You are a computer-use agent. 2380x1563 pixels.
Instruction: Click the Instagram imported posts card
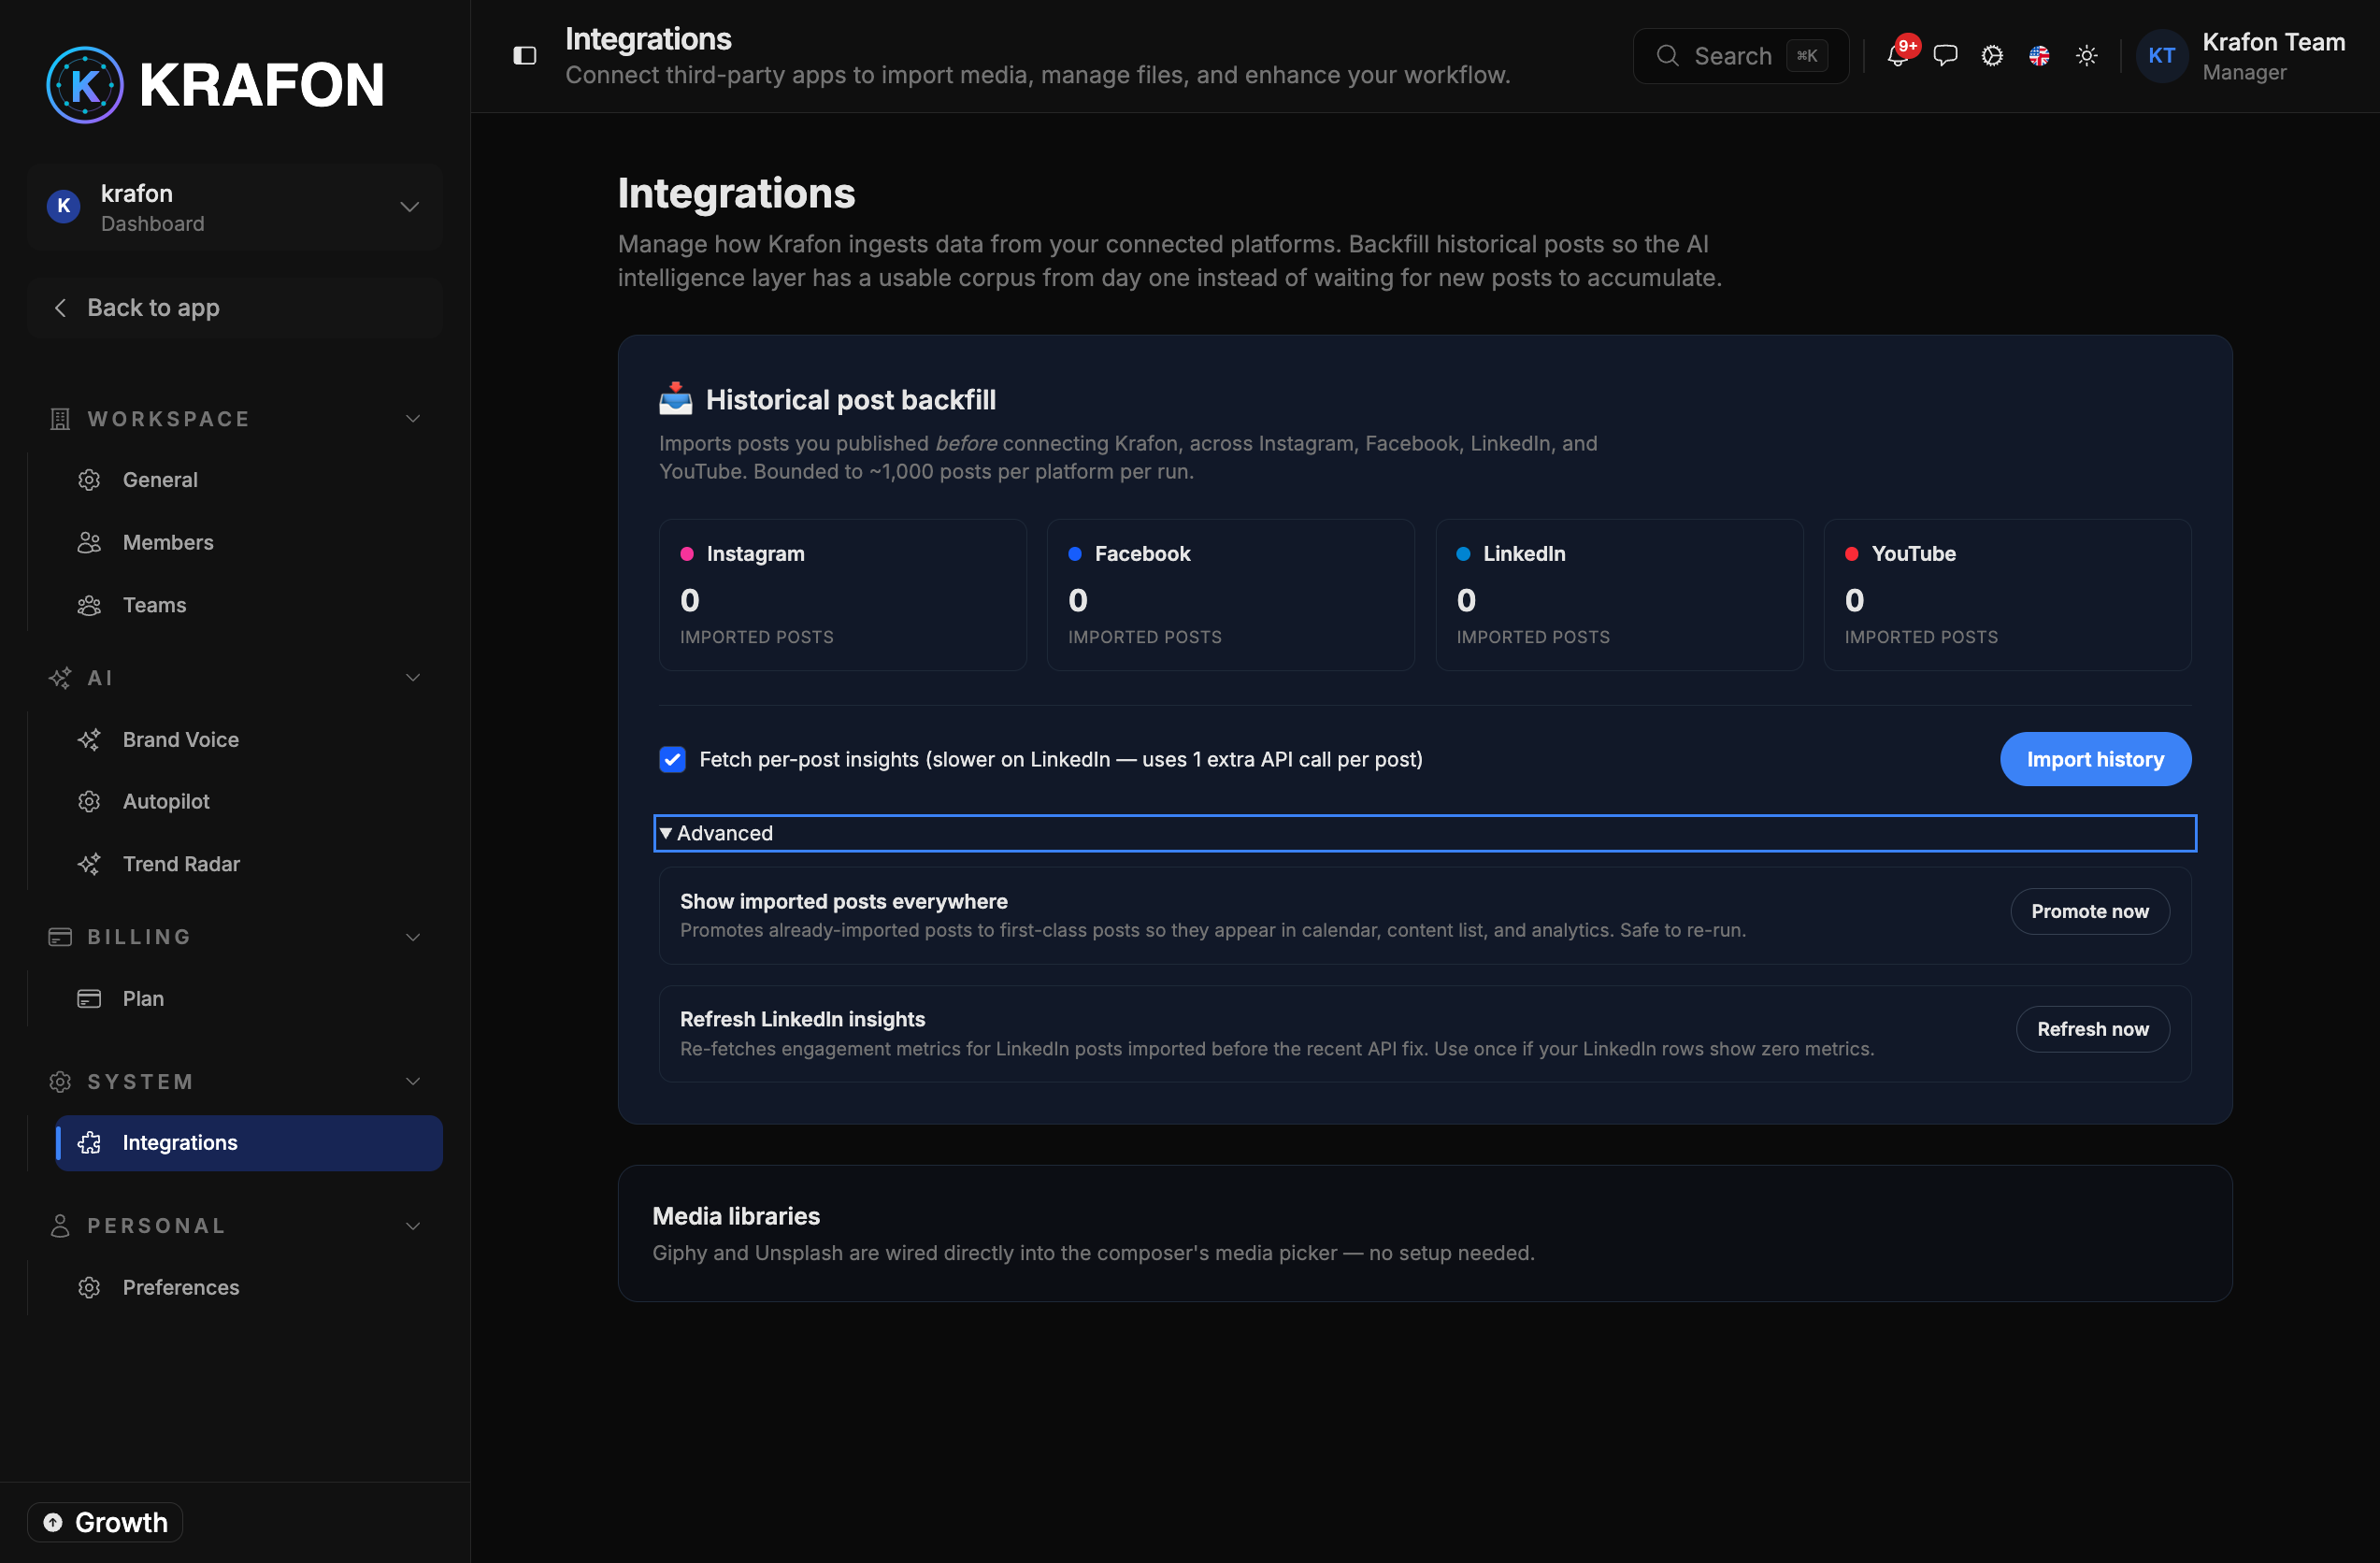[842, 595]
